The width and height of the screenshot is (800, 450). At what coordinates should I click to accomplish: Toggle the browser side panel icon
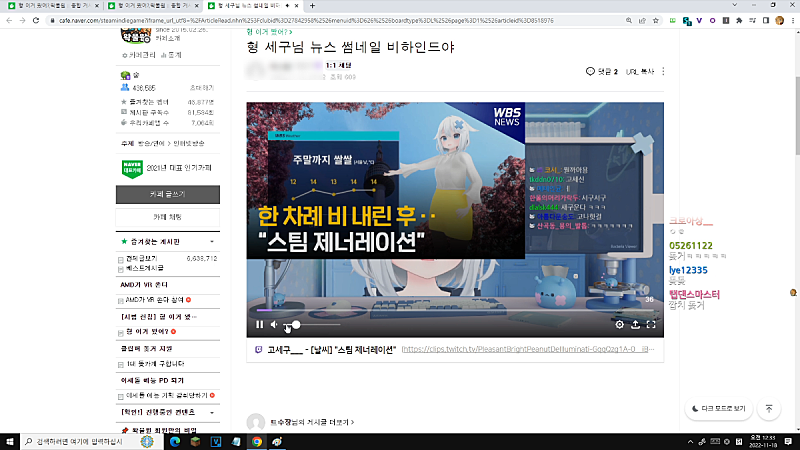[x=766, y=20]
